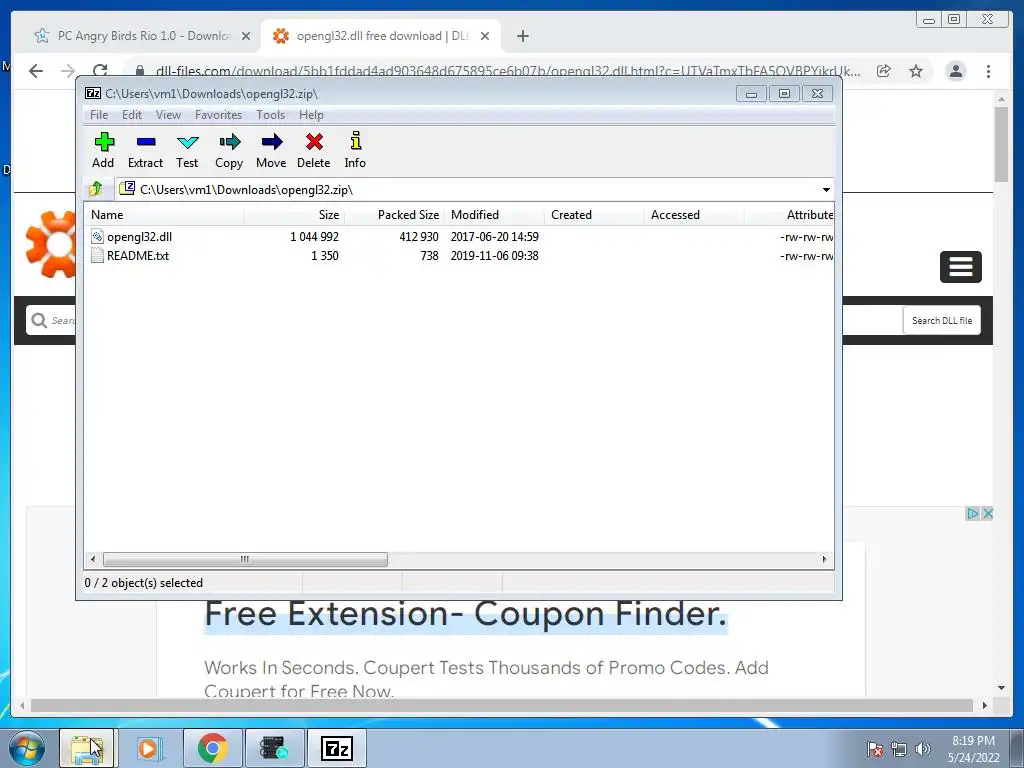Bookmark this page with star icon
The image size is (1024, 768).
click(916, 71)
